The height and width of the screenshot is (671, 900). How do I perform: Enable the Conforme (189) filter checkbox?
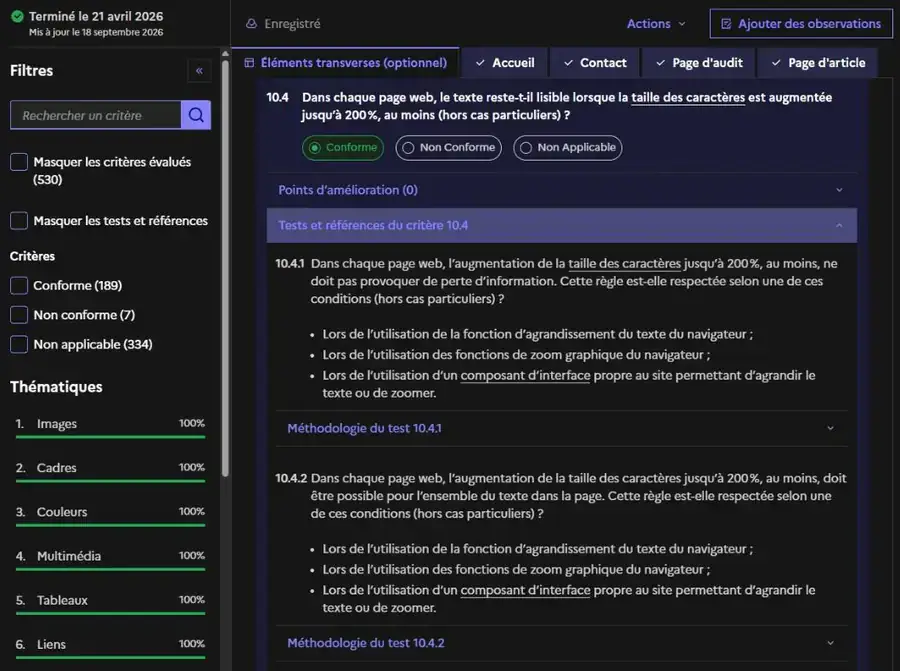[19, 285]
